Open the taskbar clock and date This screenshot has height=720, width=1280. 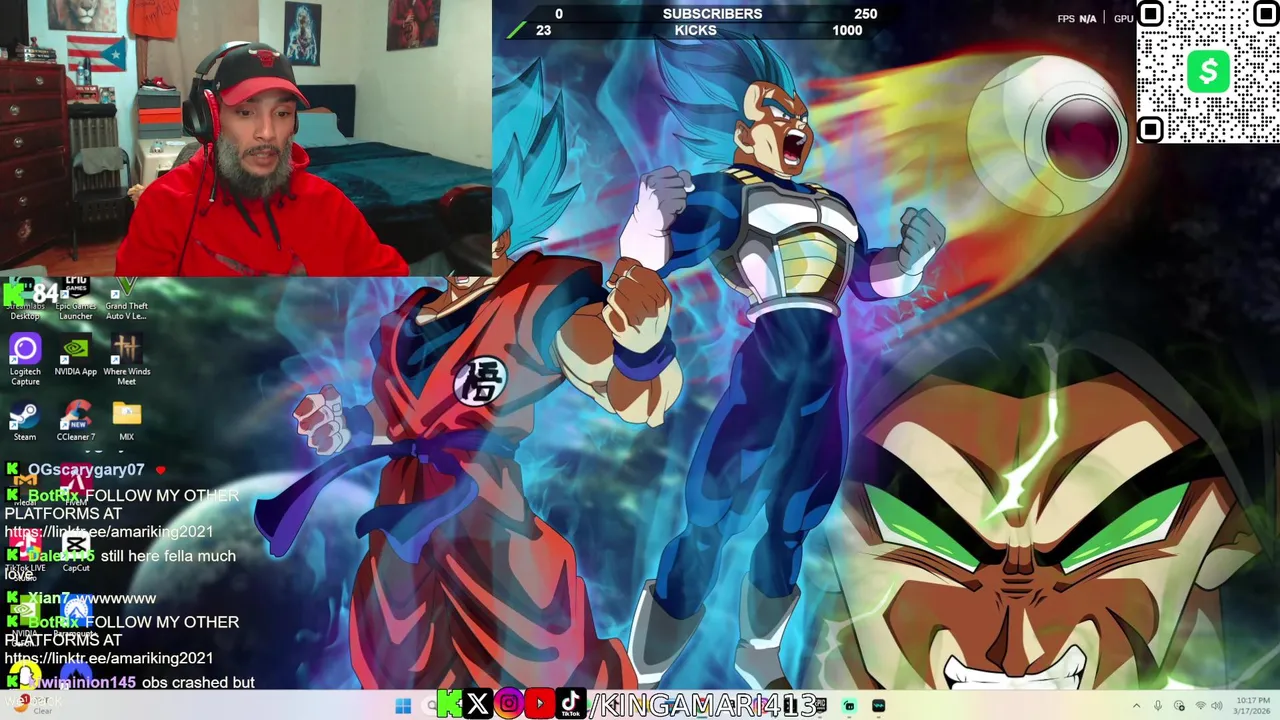[x=1253, y=706]
